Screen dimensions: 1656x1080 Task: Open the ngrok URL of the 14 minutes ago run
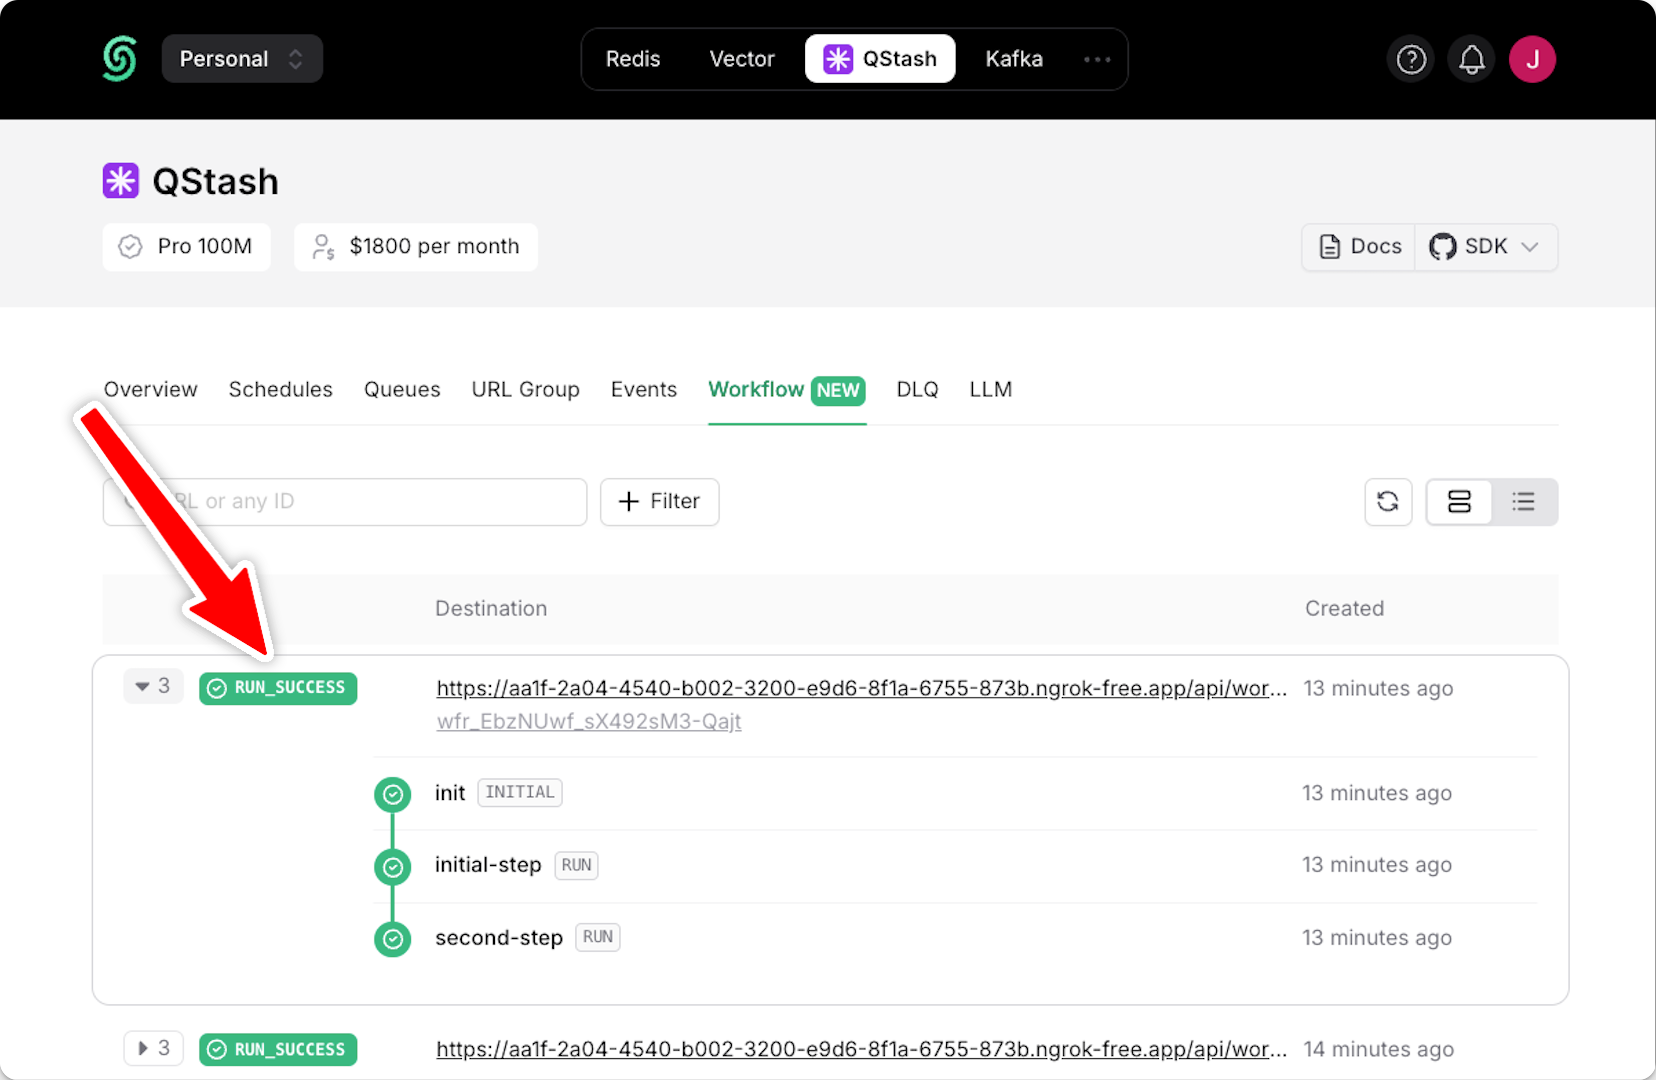pos(862,1049)
